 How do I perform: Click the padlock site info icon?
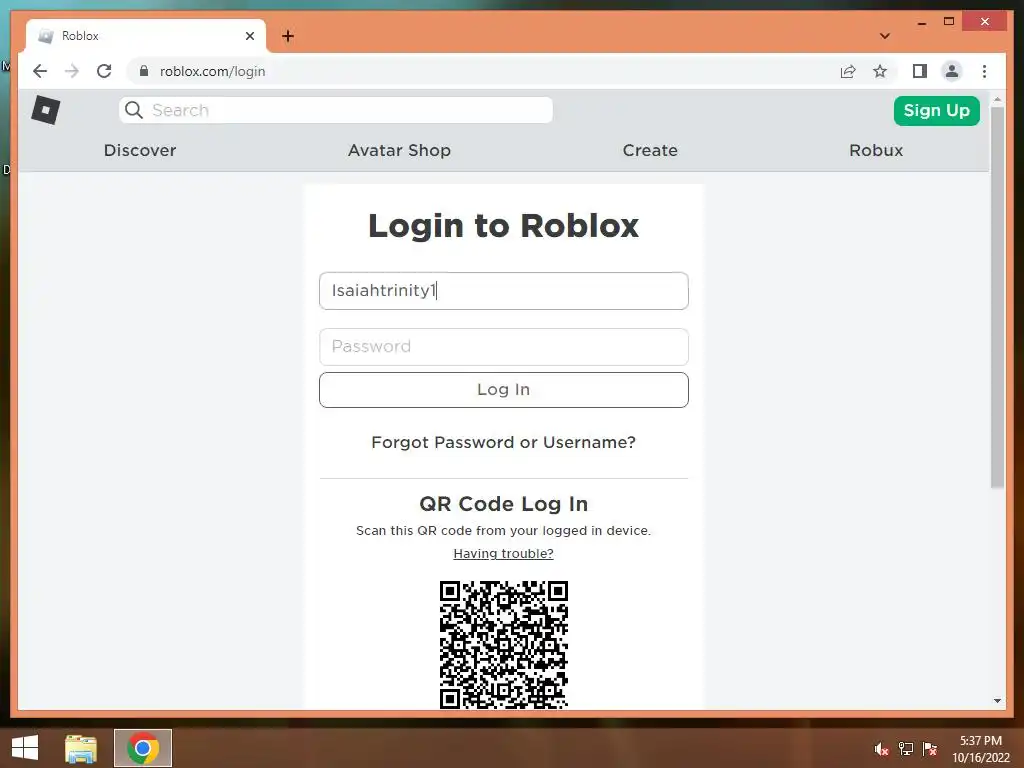tap(144, 71)
